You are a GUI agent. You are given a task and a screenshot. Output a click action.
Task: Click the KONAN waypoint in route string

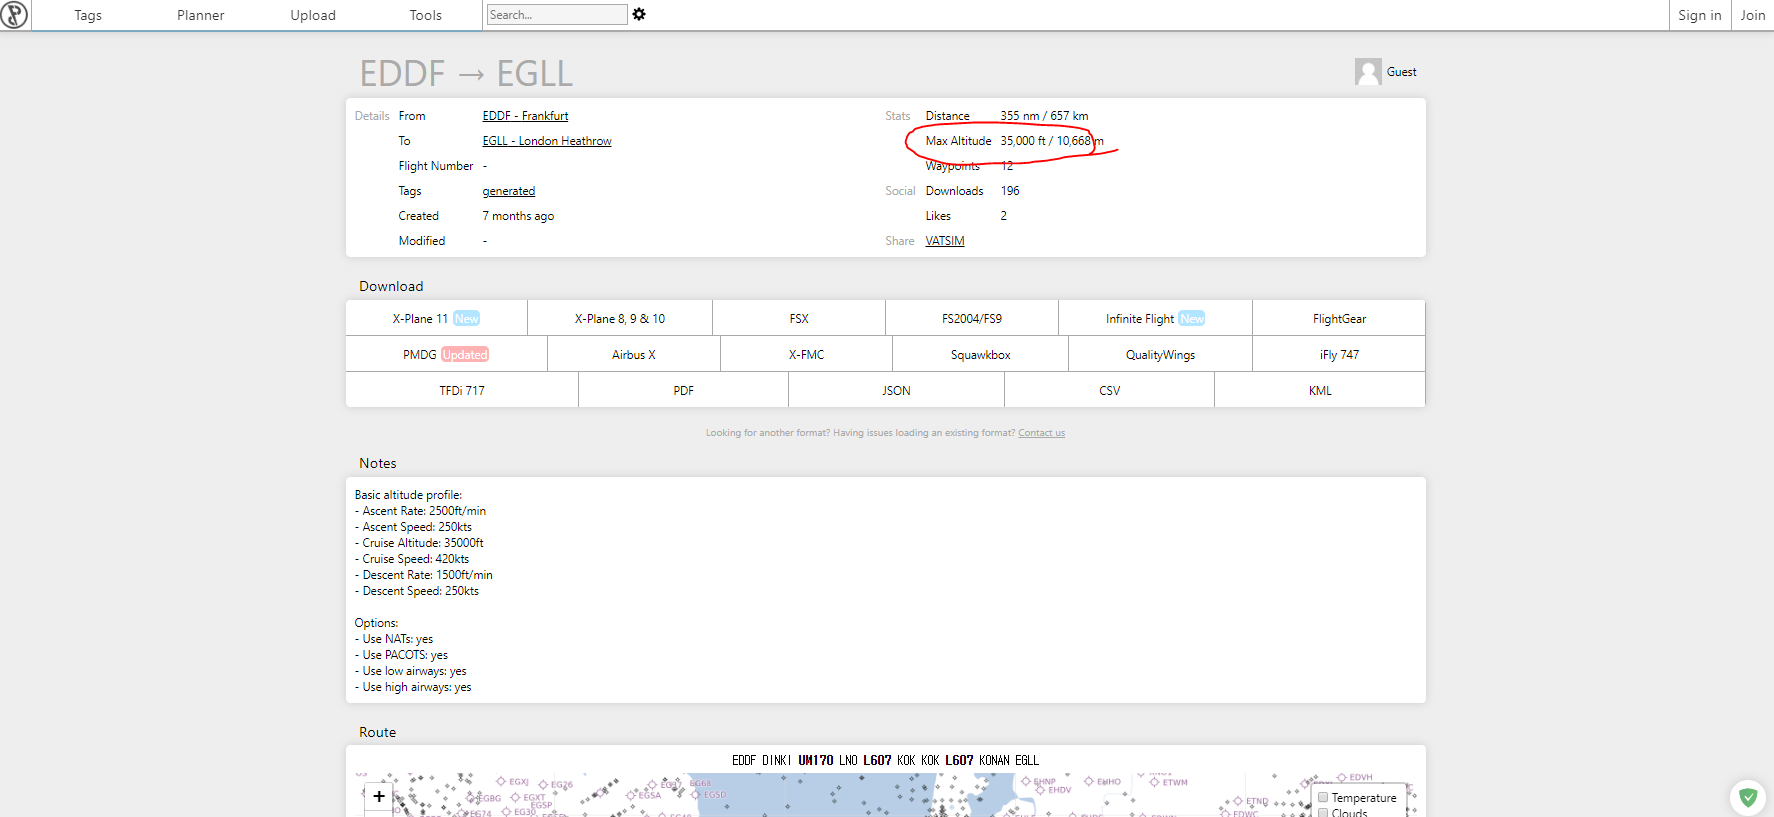(x=994, y=760)
